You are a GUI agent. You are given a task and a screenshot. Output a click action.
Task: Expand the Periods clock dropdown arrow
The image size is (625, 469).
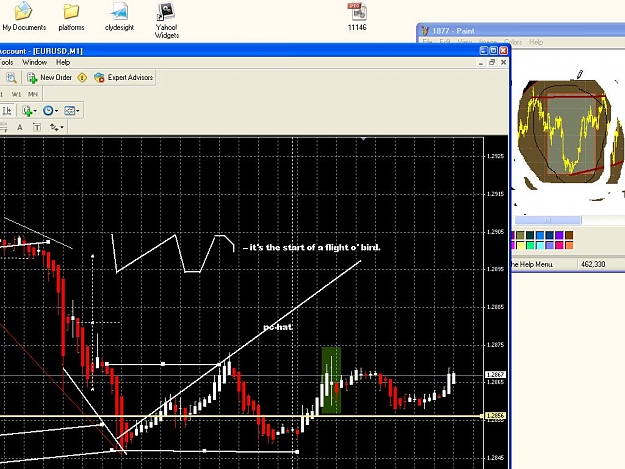(x=56, y=111)
